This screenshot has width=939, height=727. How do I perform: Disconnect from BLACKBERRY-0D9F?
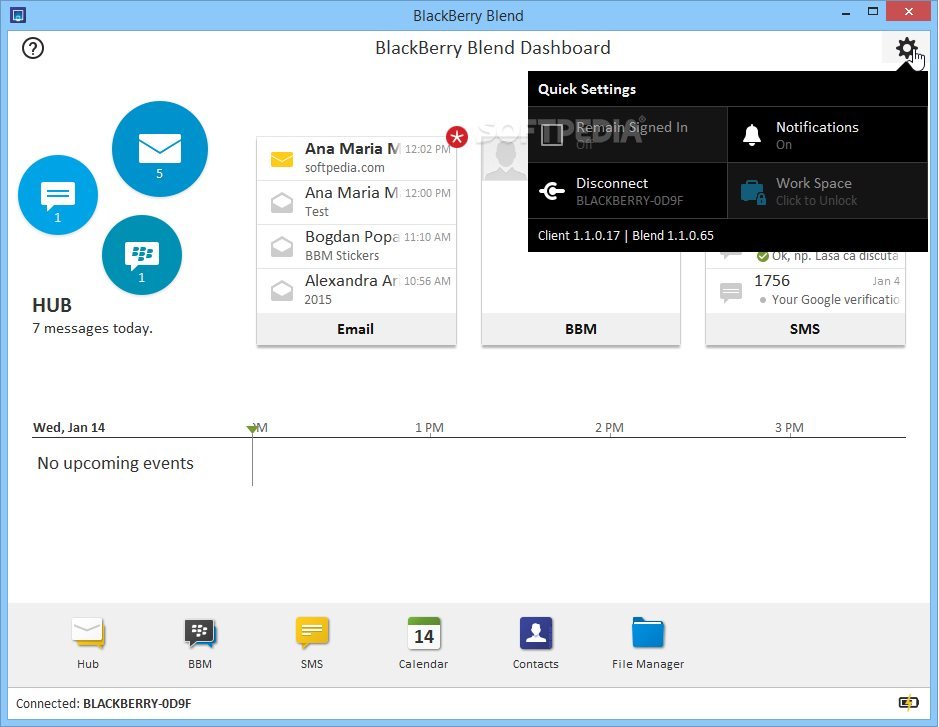tap(628, 191)
